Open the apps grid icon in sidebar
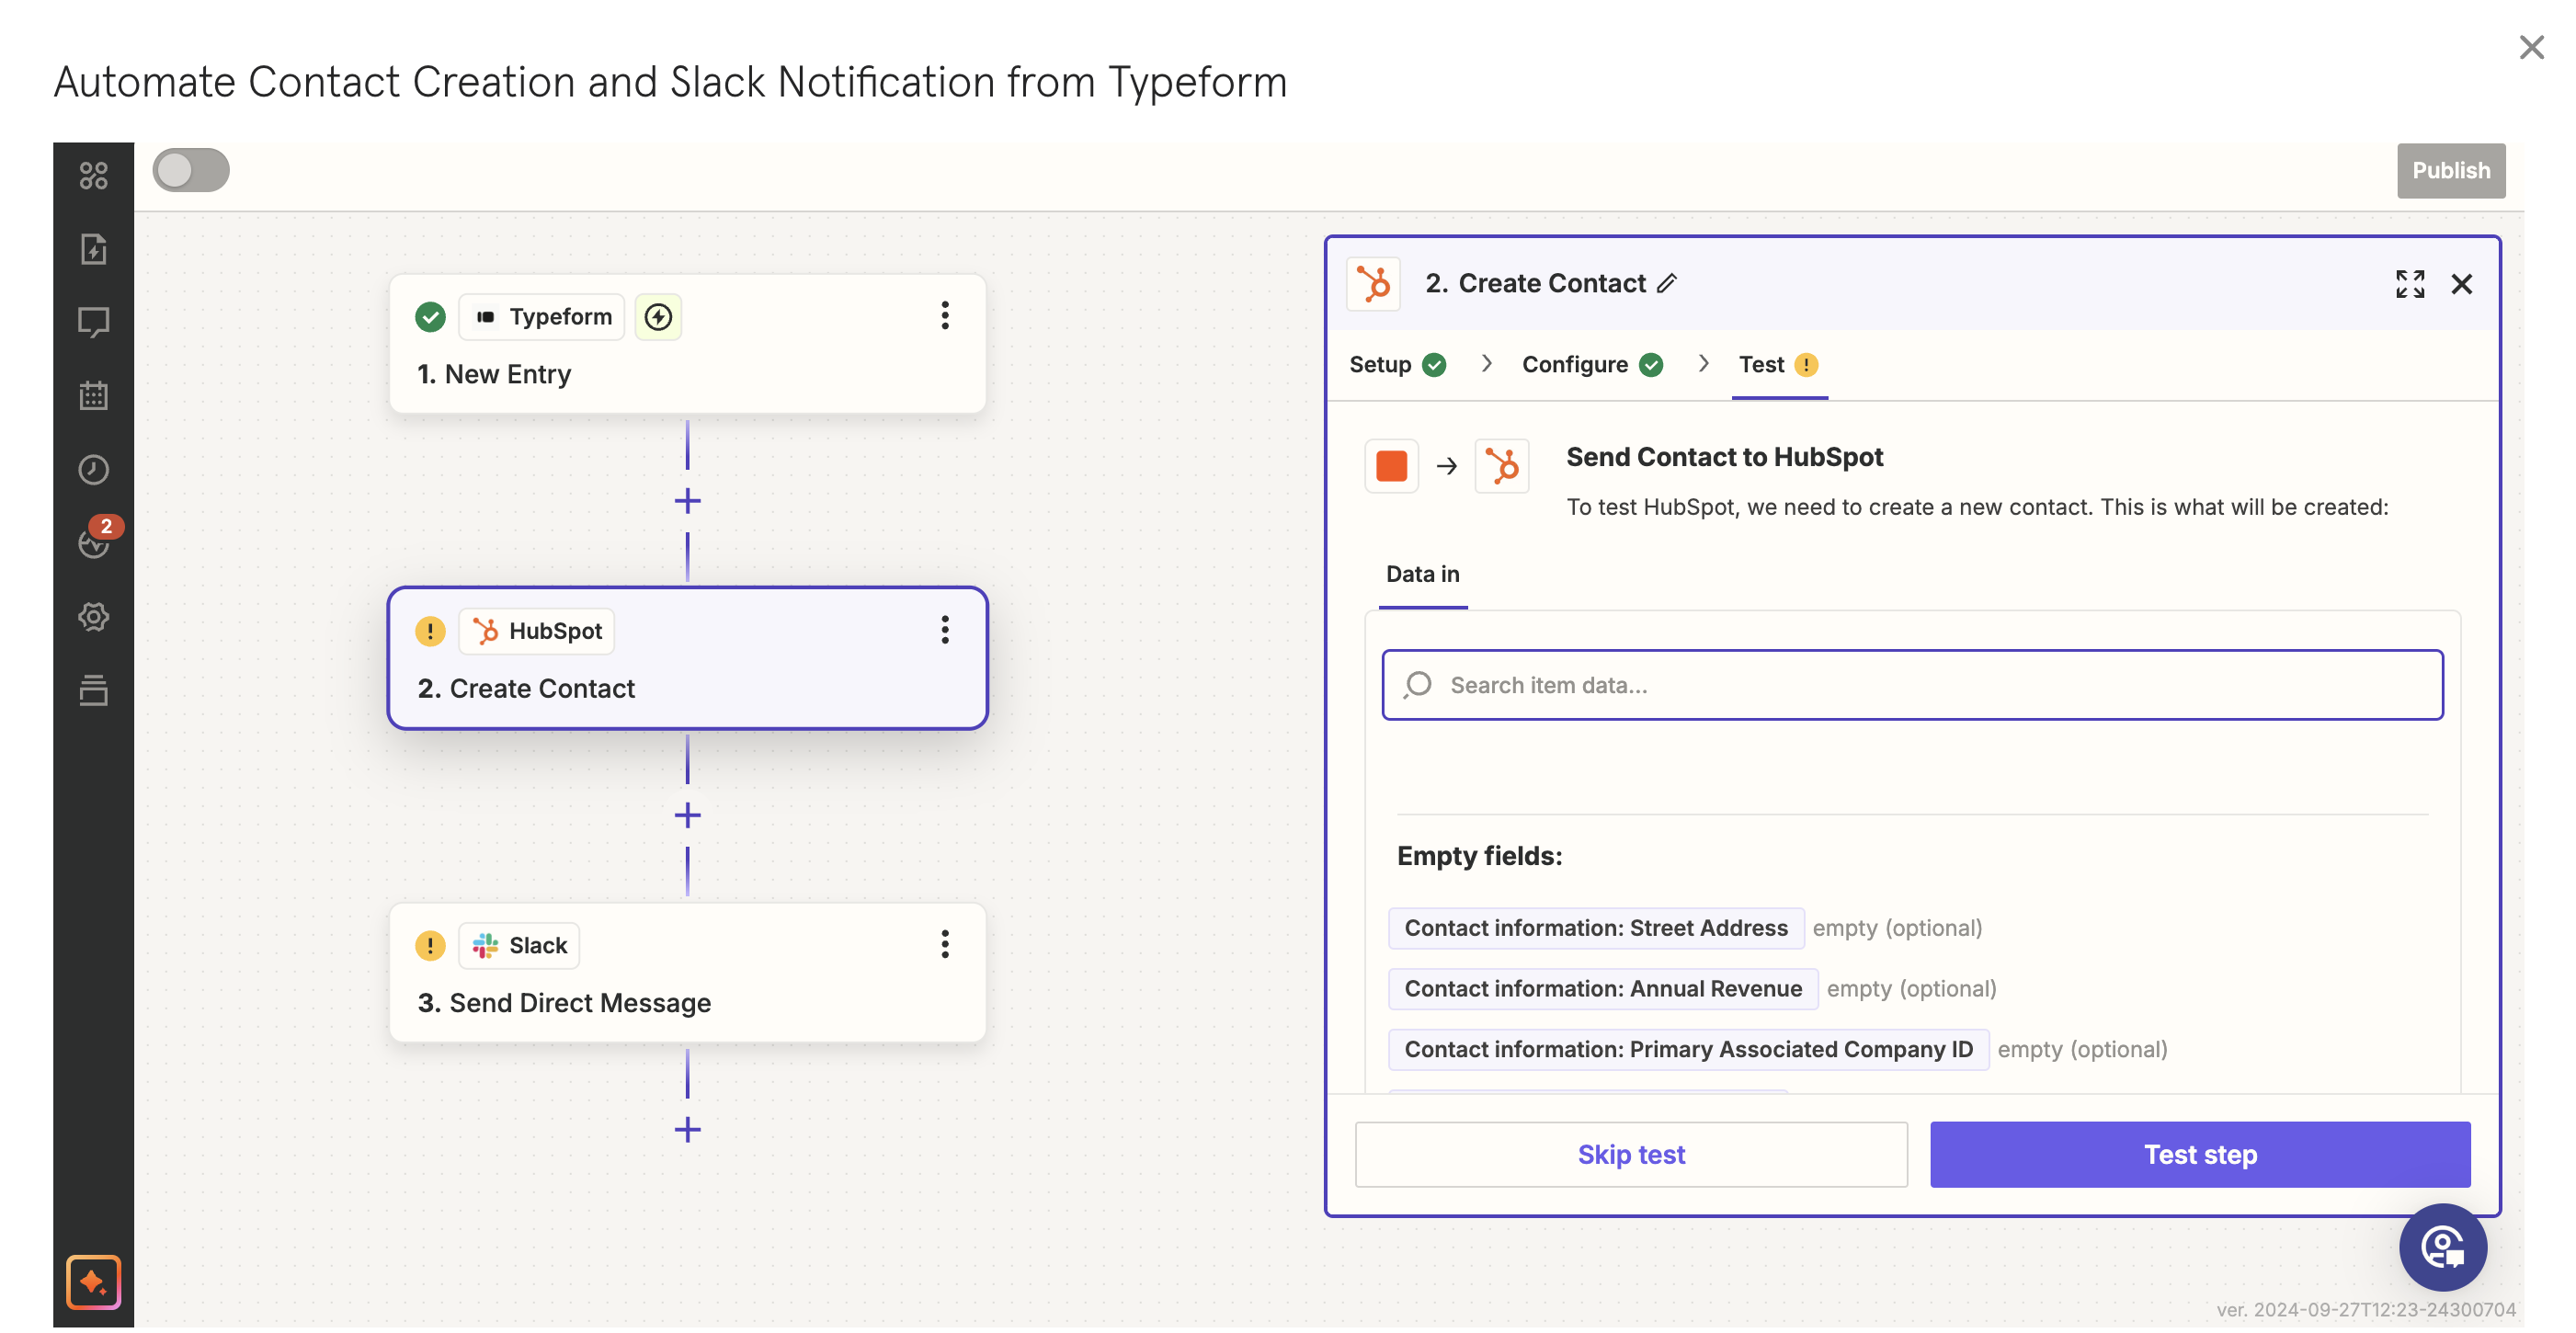 93,176
